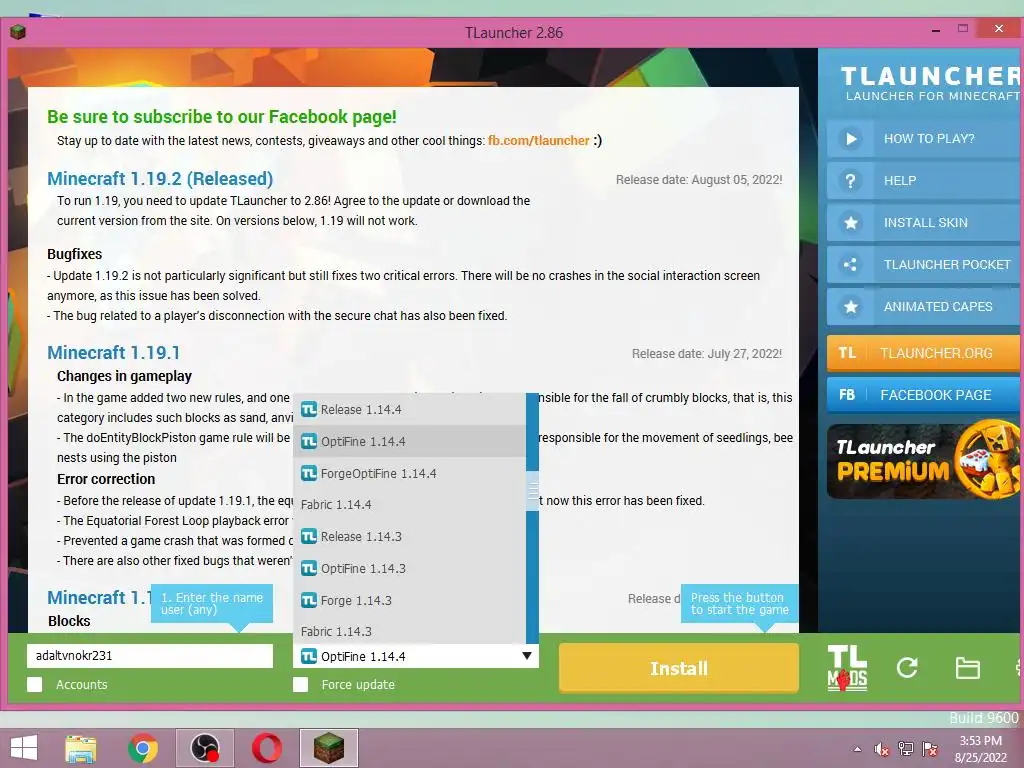Click the refresh arrow icon
This screenshot has width=1024, height=768.
[x=907, y=667]
